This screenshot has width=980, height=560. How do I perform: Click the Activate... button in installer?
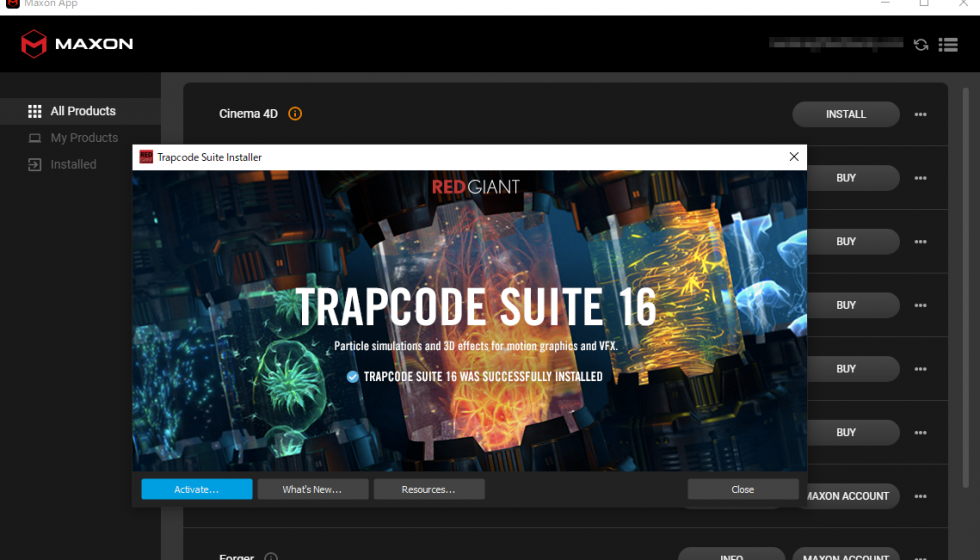point(197,489)
